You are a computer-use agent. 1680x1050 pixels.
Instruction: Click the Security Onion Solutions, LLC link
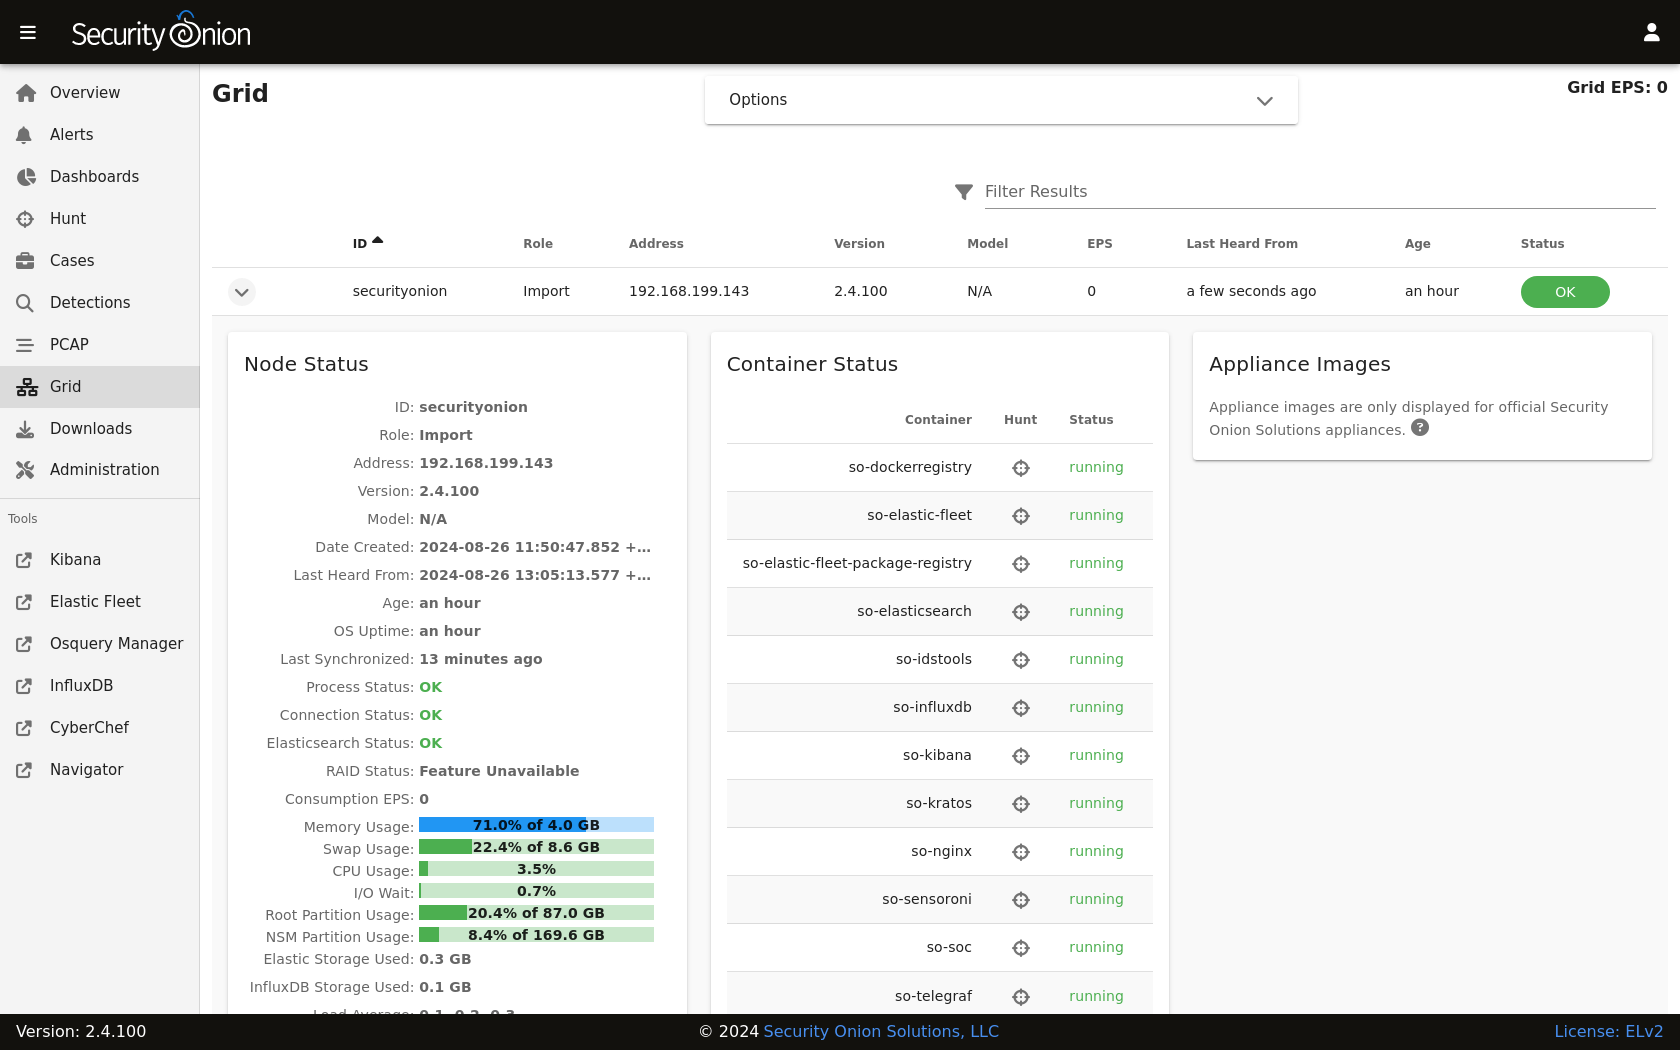click(x=881, y=1032)
